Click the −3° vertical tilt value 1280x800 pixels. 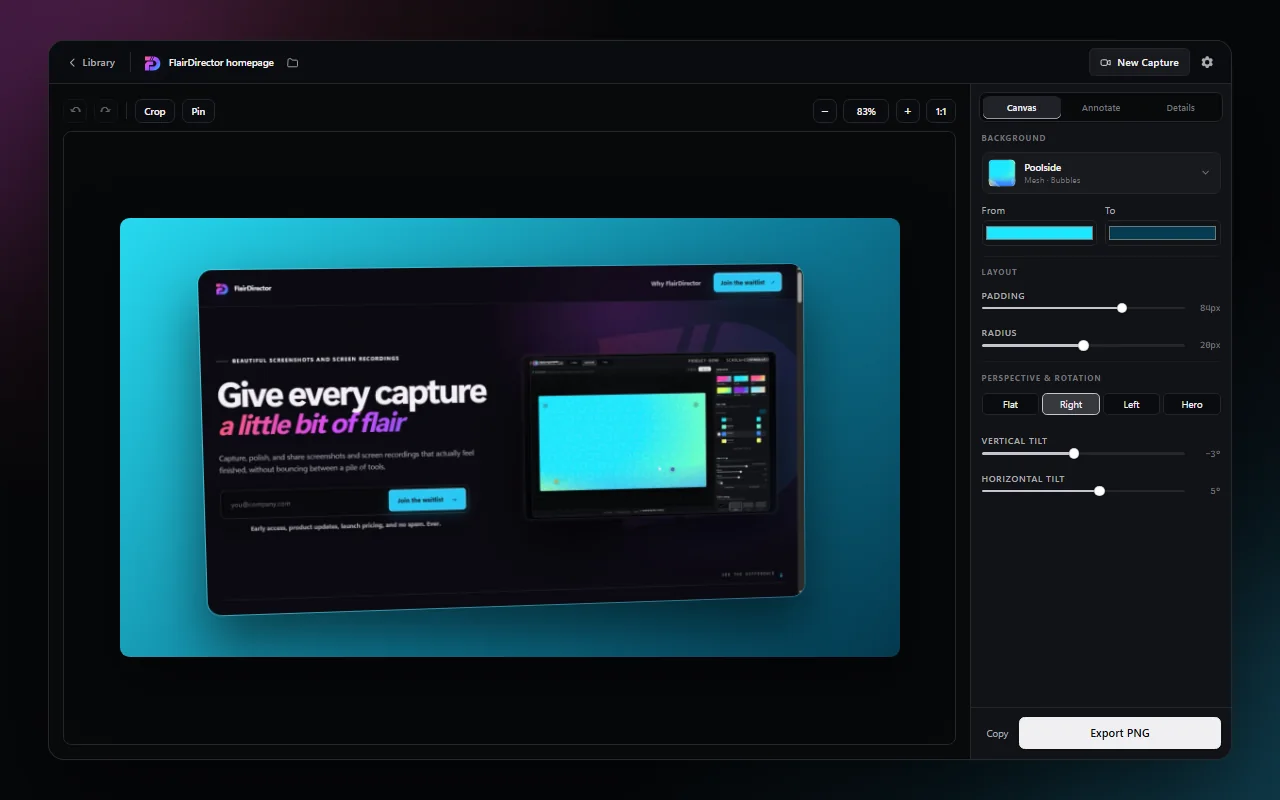click(1212, 453)
